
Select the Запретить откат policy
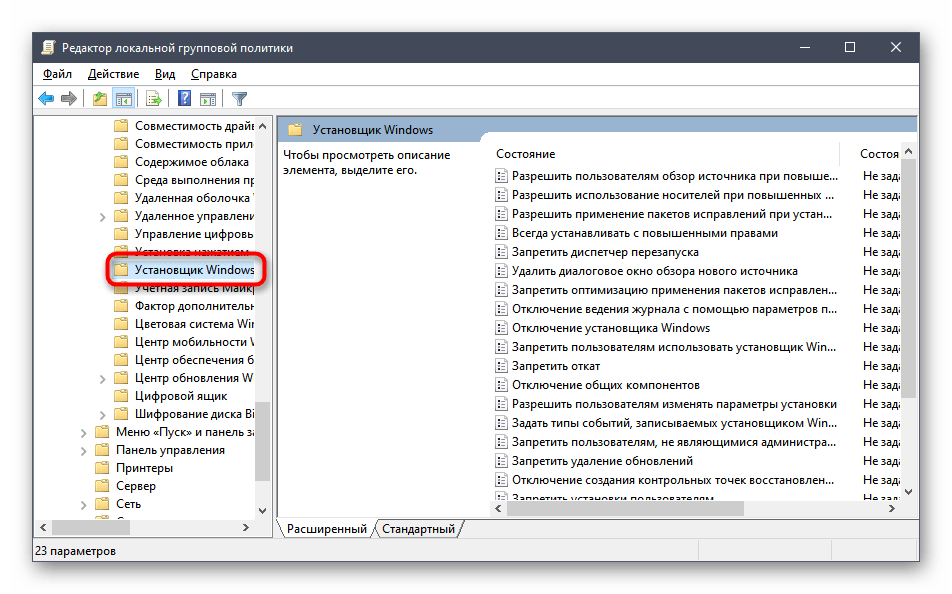coord(556,366)
